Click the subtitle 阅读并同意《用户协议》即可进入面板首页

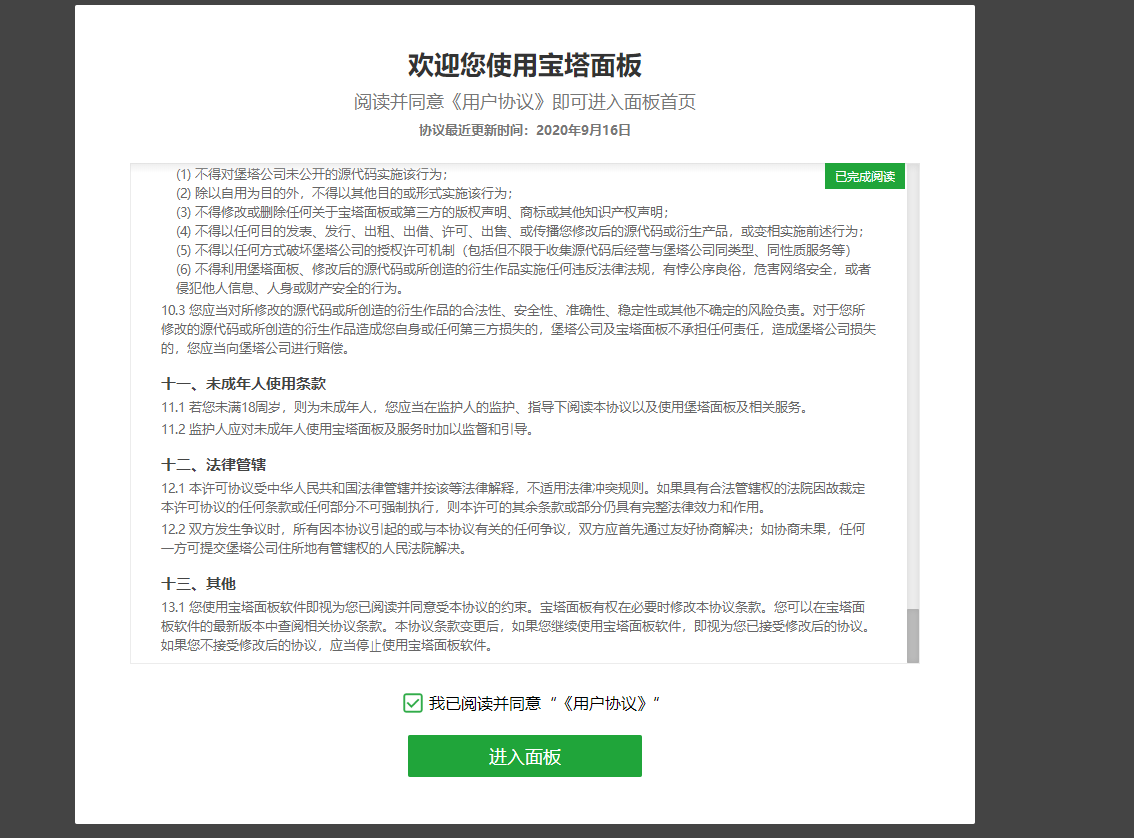coord(524,102)
